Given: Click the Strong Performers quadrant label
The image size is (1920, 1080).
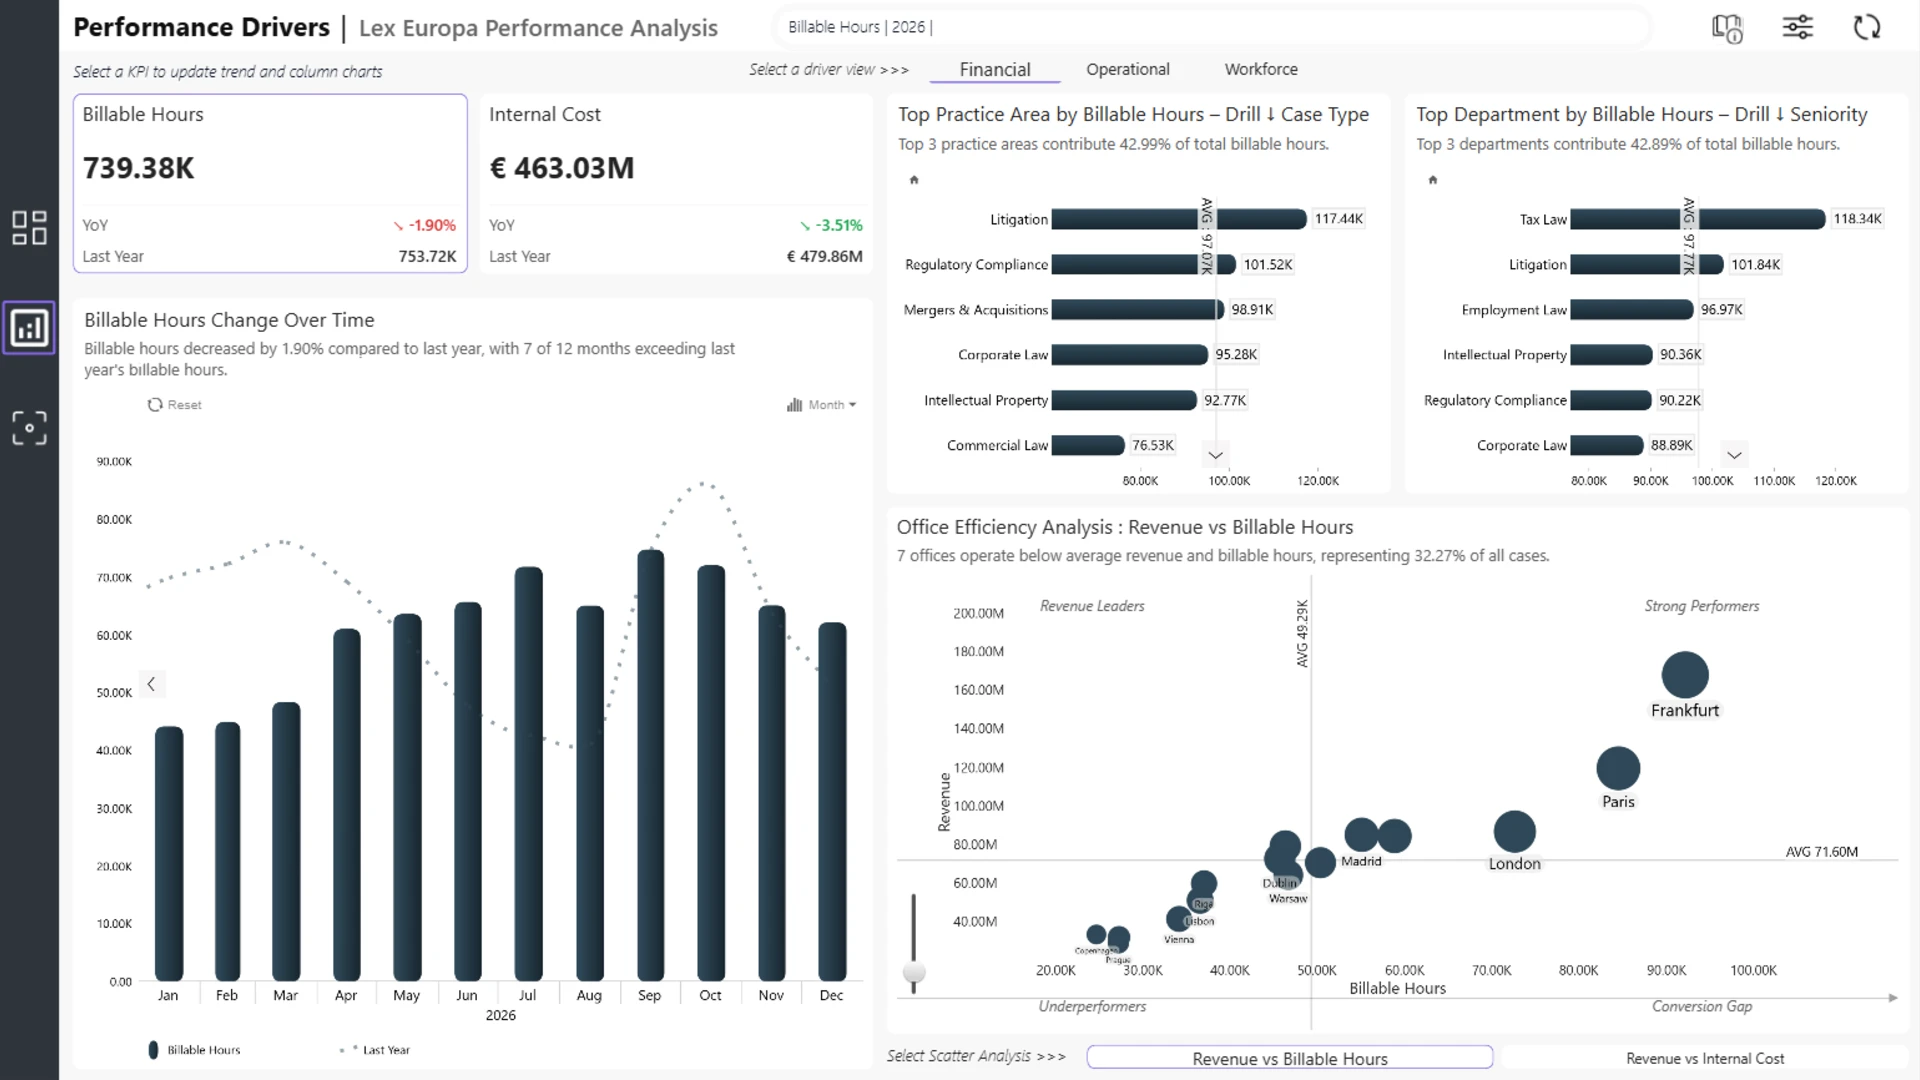Looking at the screenshot, I should [1701, 606].
